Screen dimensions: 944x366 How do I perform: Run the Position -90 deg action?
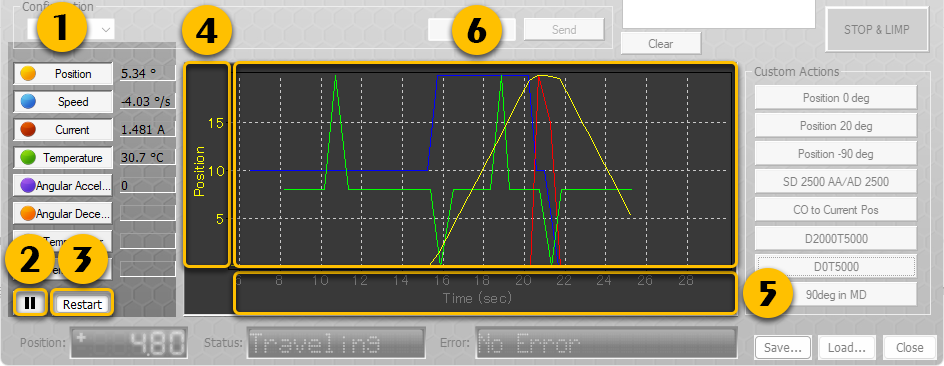coord(836,154)
